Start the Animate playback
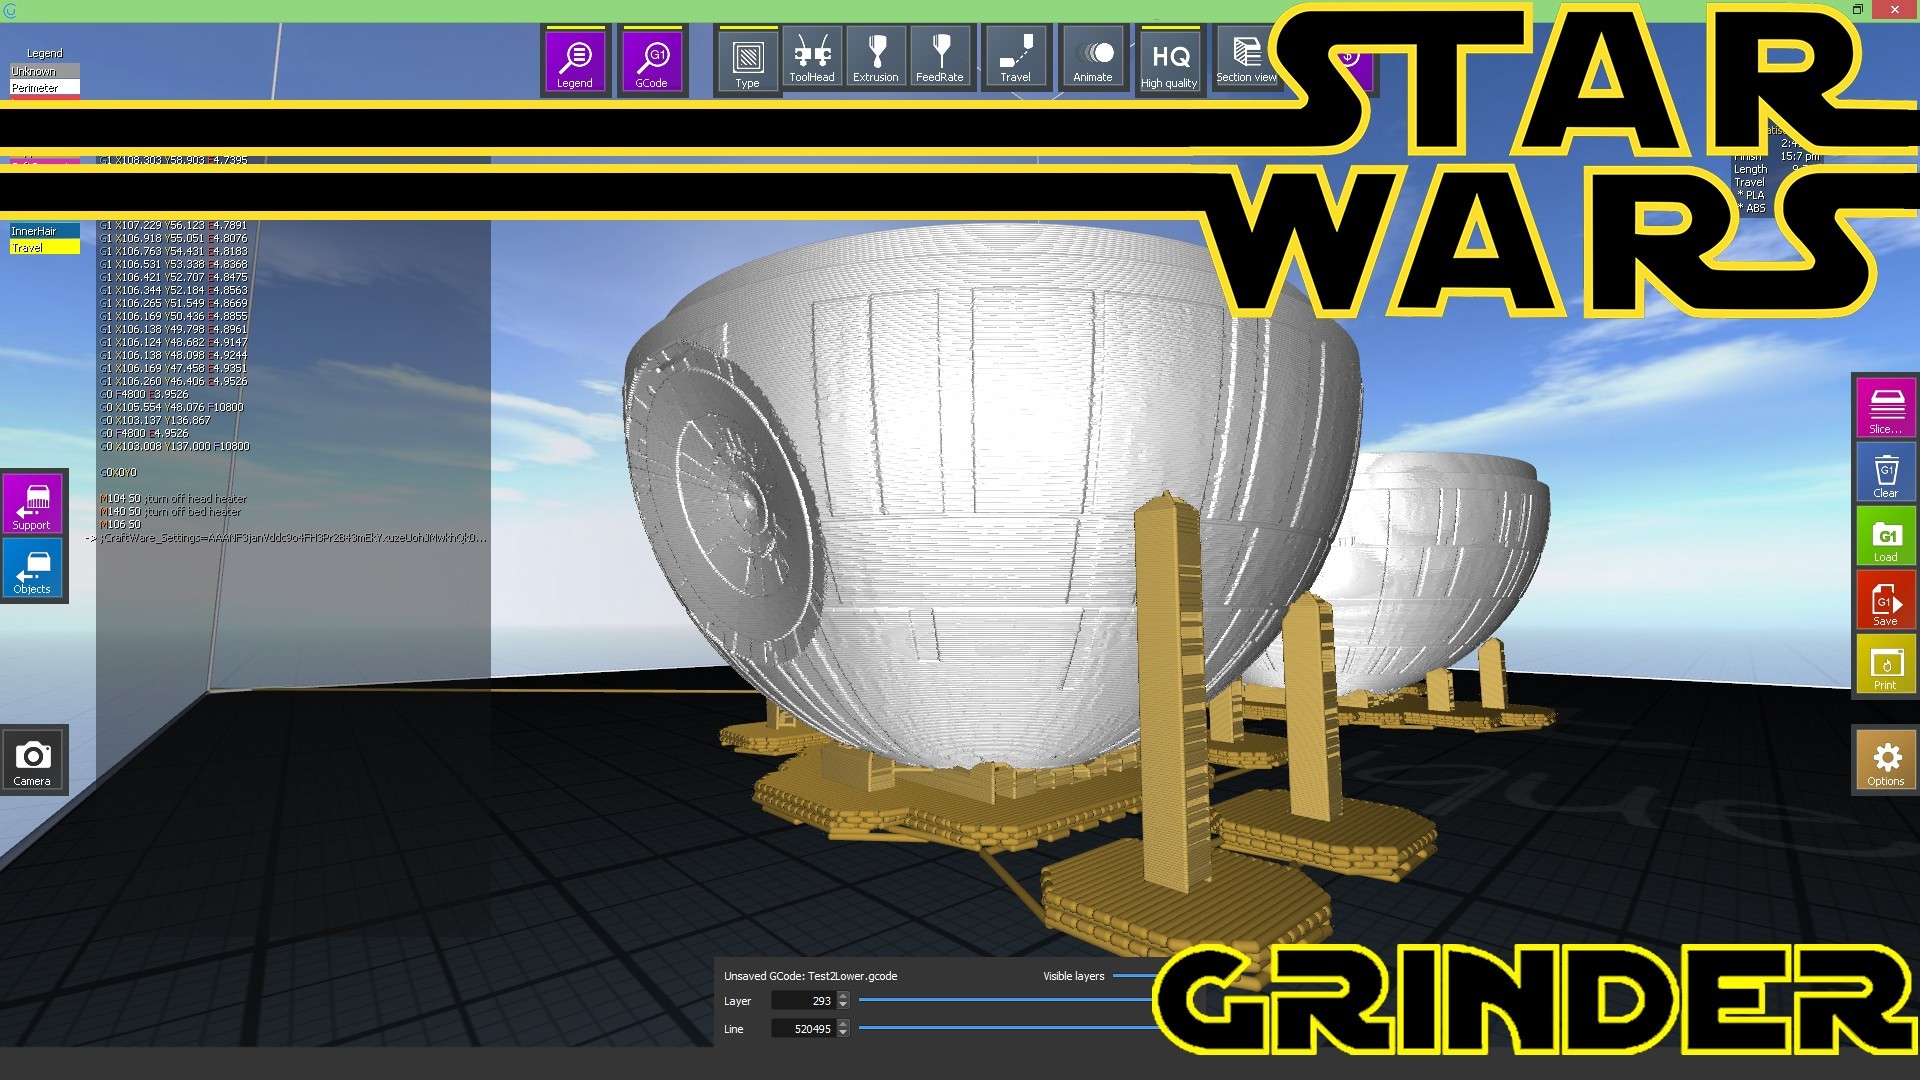The image size is (1920, 1080). [1092, 57]
